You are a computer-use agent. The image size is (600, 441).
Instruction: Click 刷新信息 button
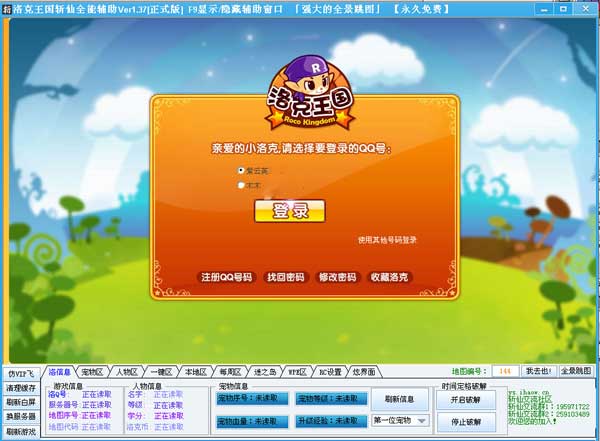click(399, 399)
